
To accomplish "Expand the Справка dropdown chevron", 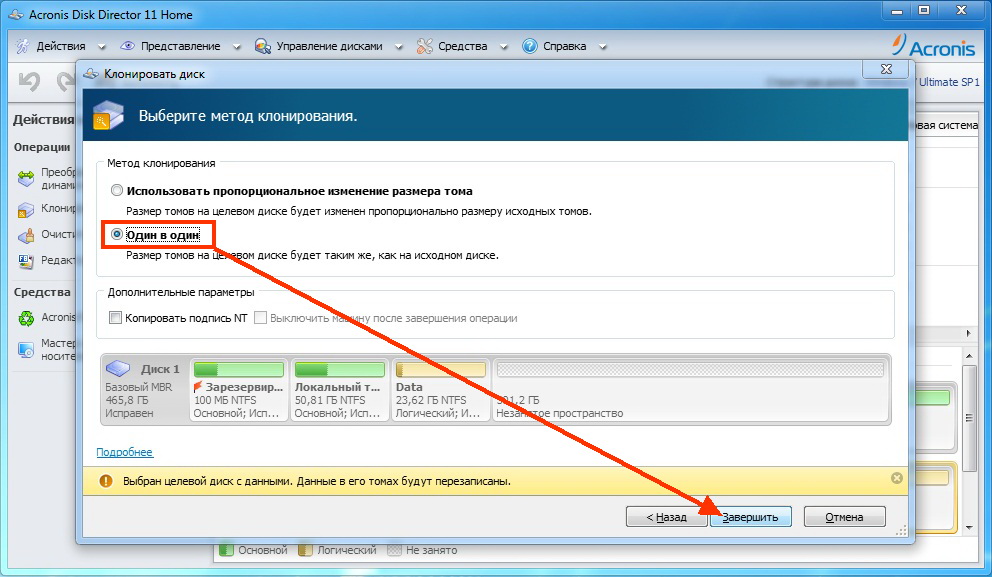I will click(x=602, y=45).
